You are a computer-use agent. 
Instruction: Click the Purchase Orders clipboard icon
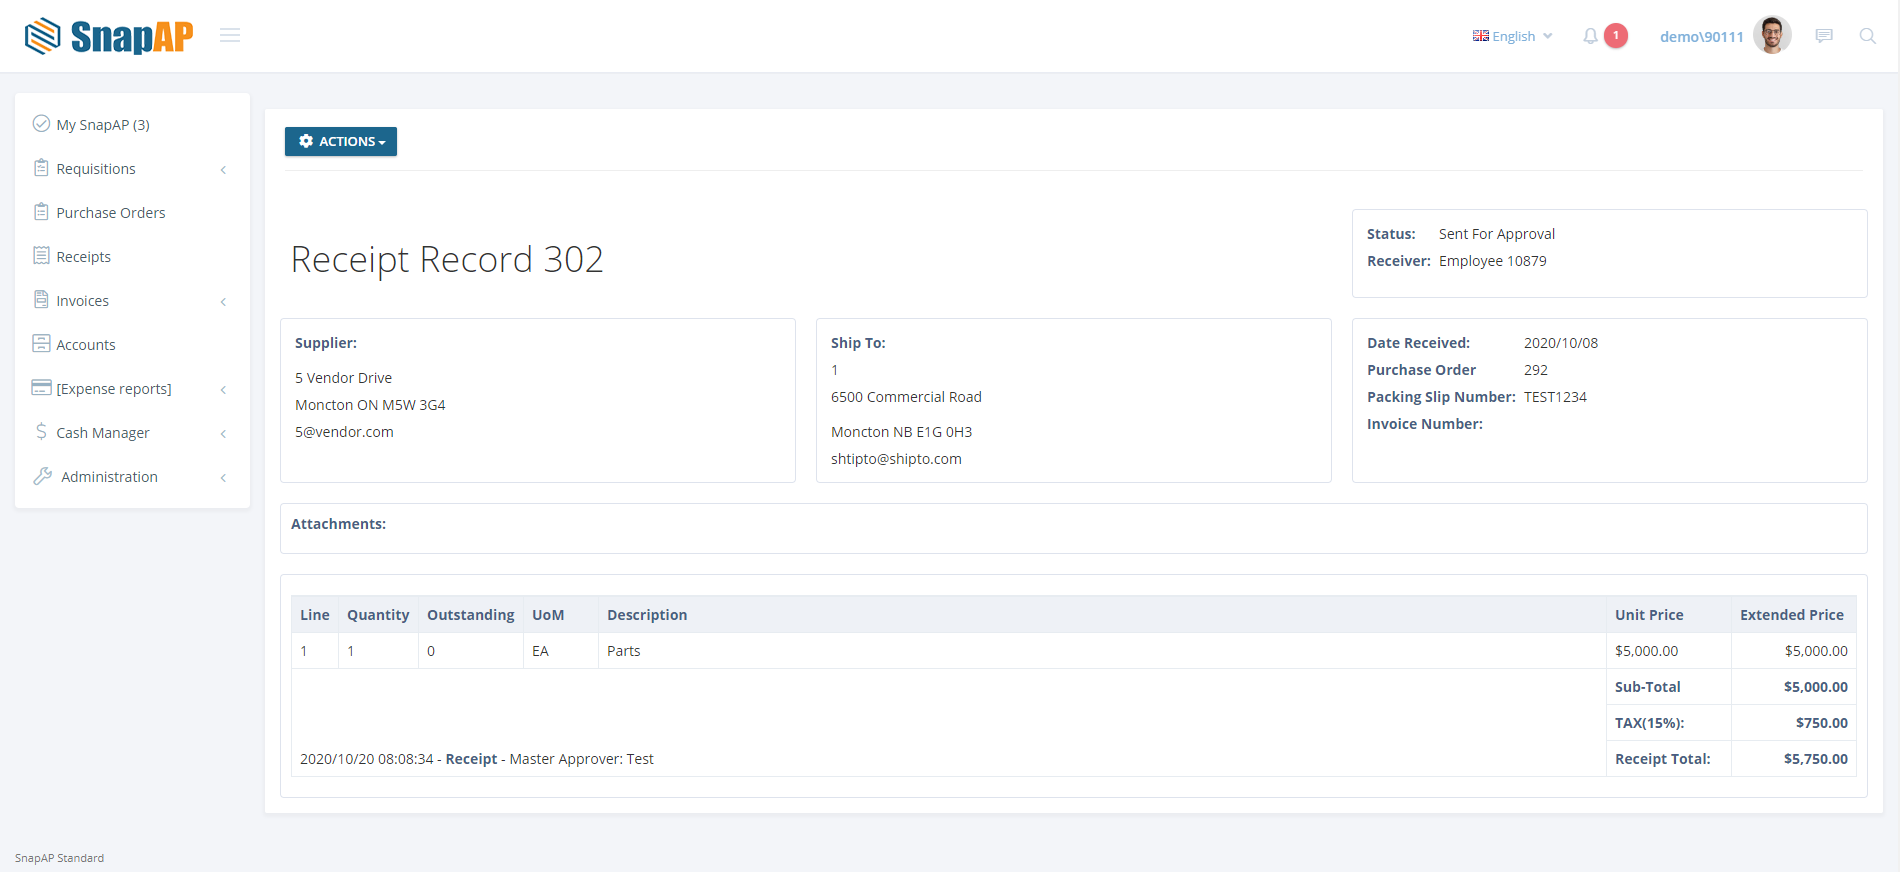pyautogui.click(x=41, y=212)
